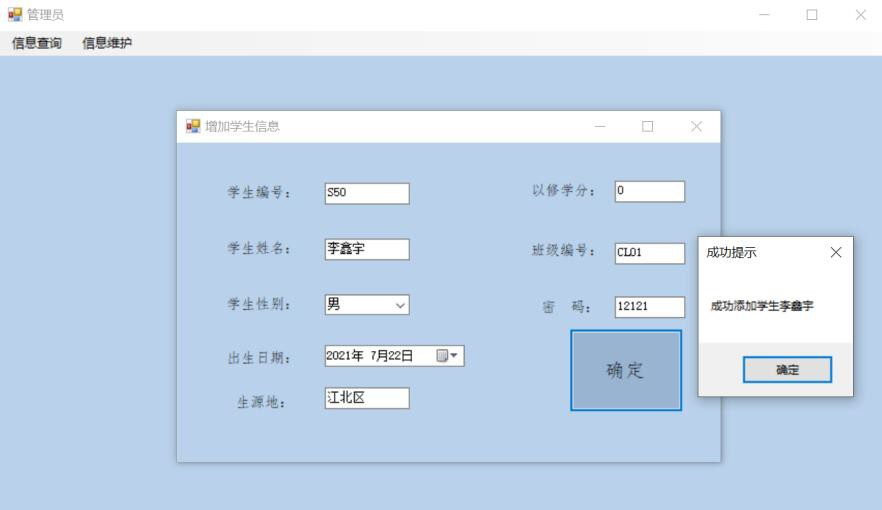Minimize the 管理员 main window
This screenshot has width=882, height=510.
pos(764,15)
